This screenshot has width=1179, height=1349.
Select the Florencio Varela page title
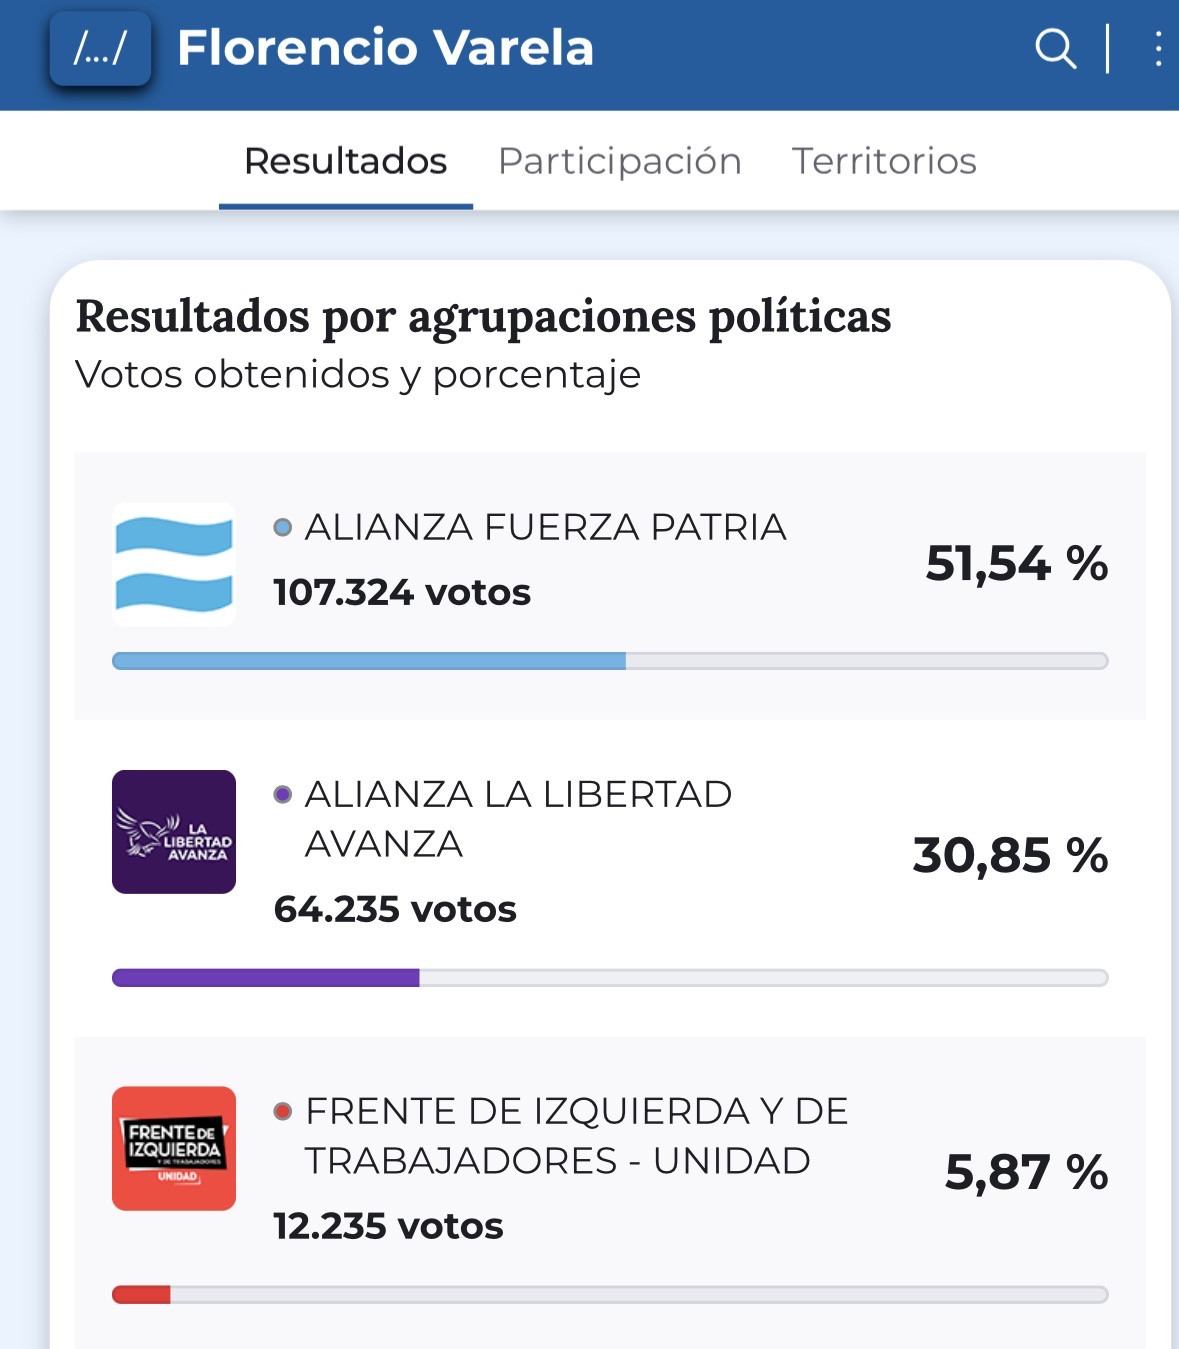coord(385,48)
